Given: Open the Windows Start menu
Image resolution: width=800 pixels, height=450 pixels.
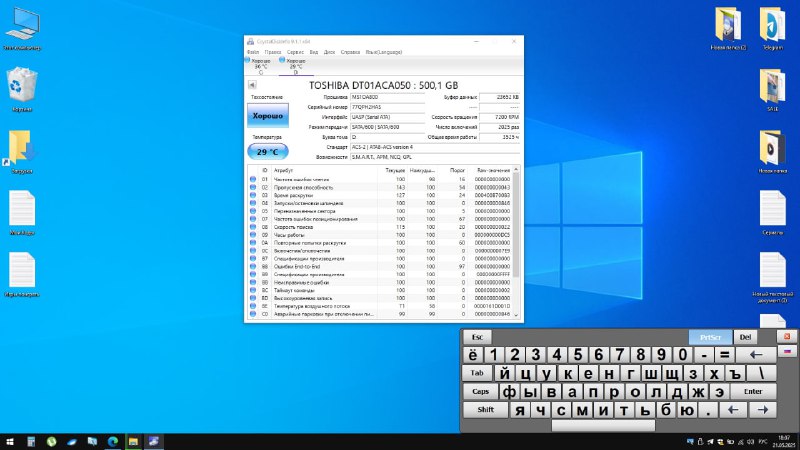Looking at the screenshot, I should [10, 441].
